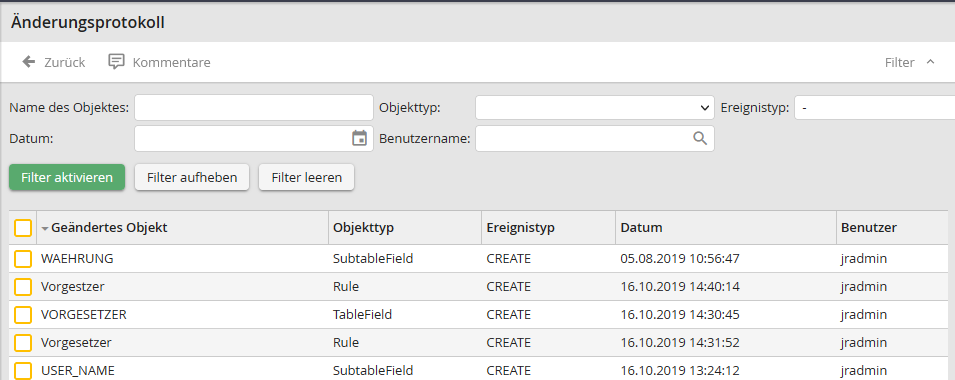Open the Ereignistyp dropdown
This screenshot has height=380, width=955.
[x=875, y=108]
